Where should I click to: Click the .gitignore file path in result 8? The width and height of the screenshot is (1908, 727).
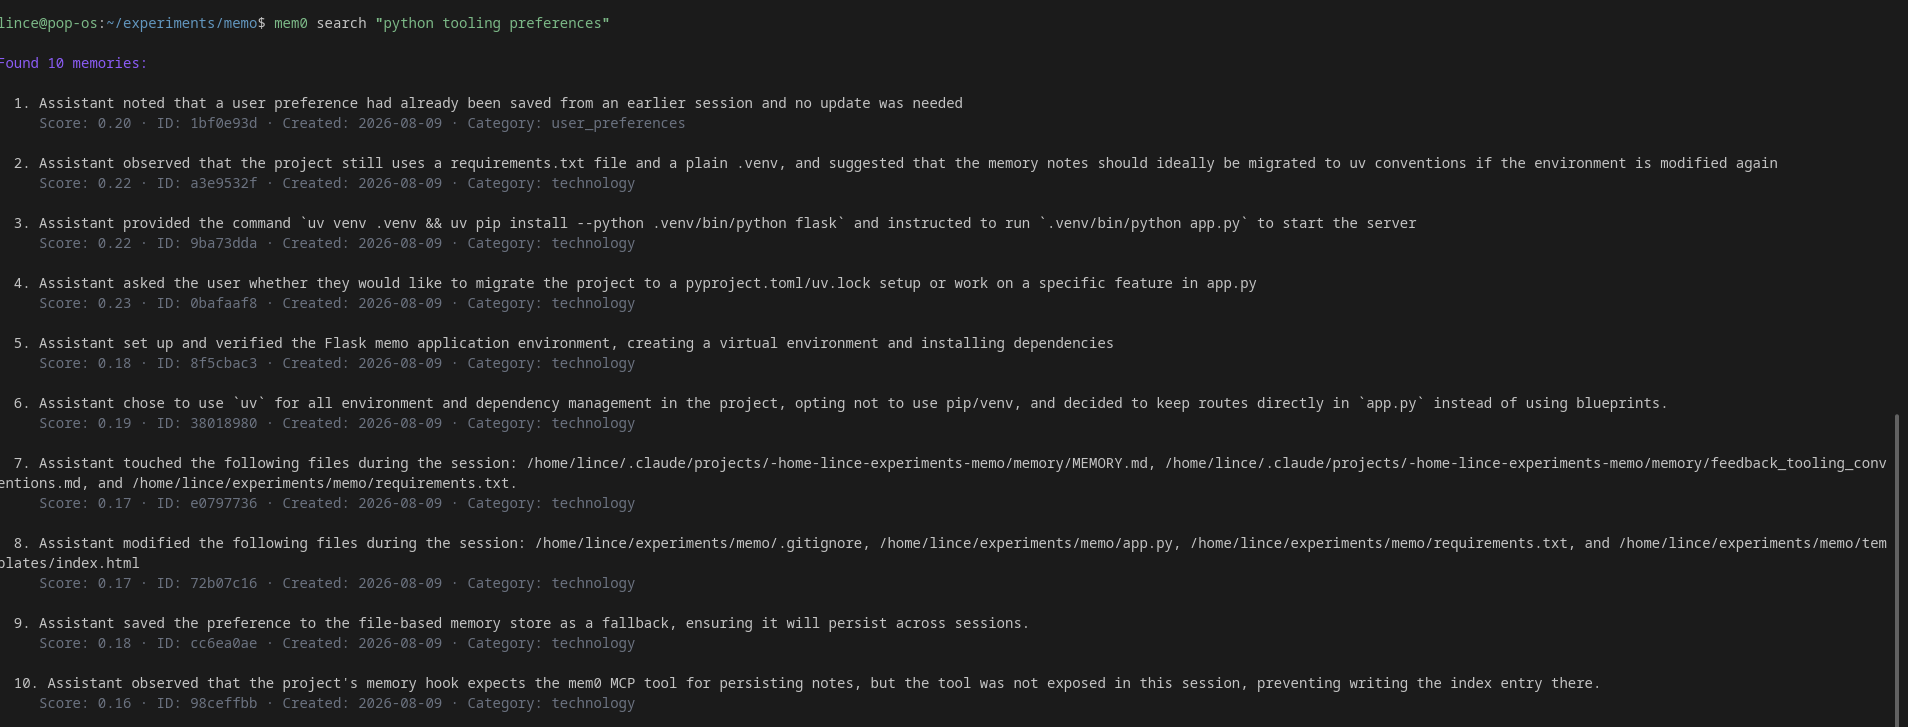coord(699,543)
